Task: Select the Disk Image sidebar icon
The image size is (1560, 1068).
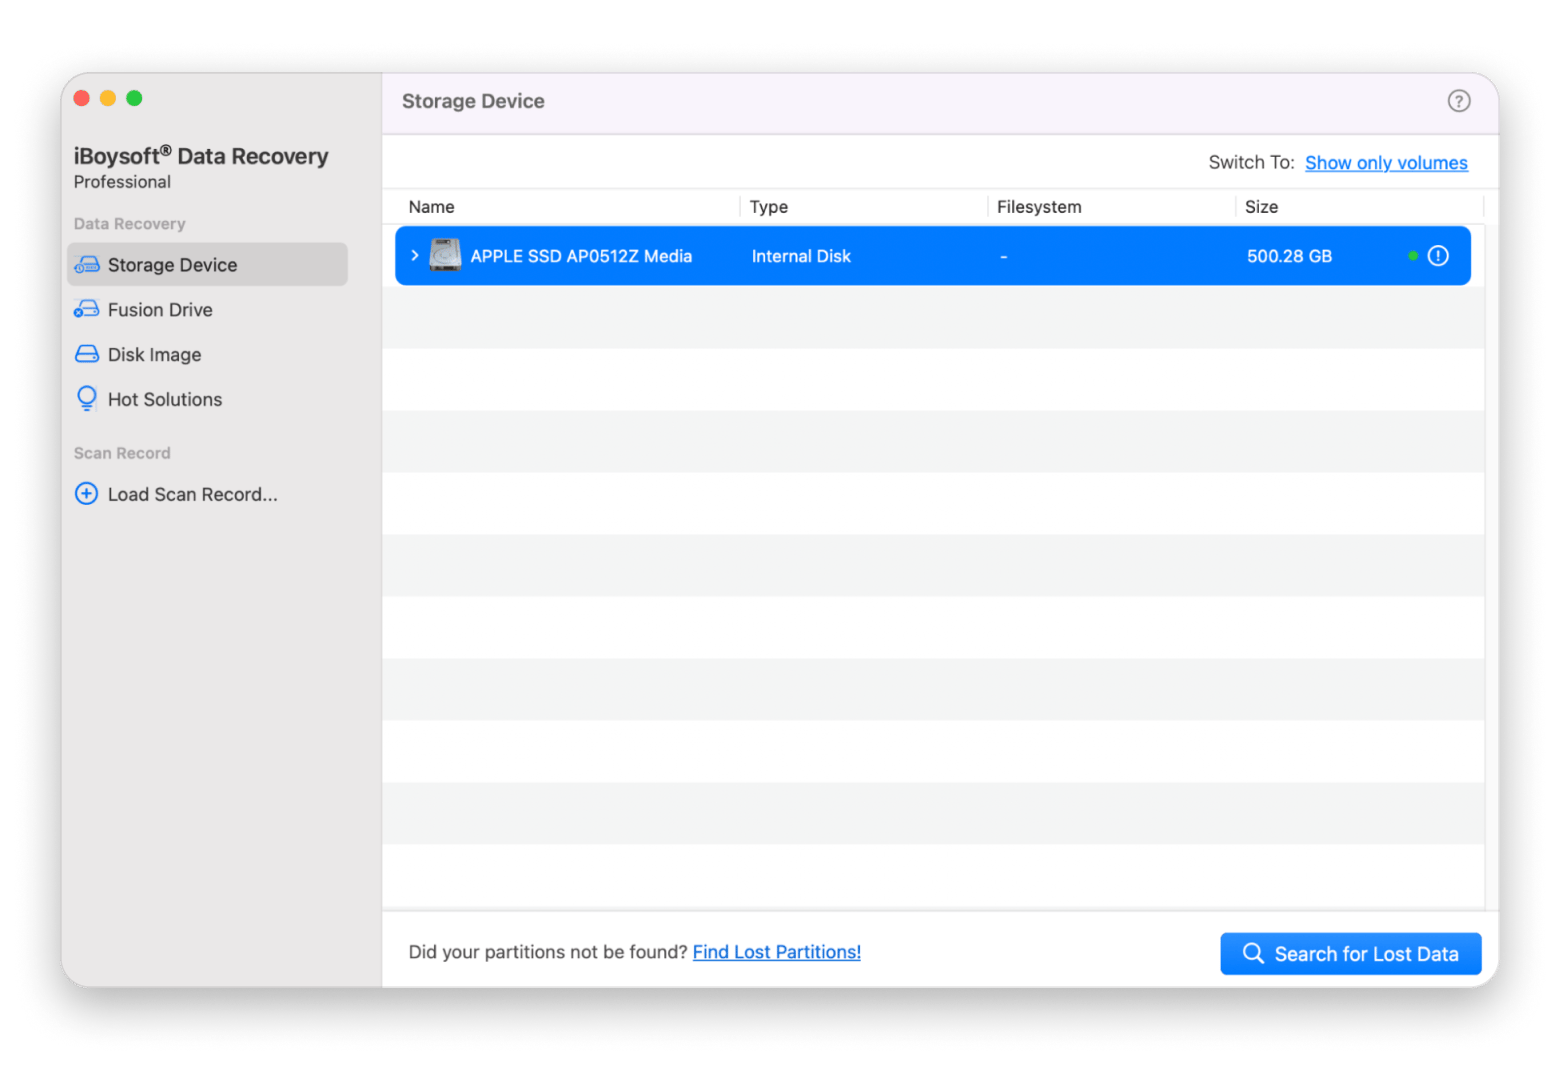Action: click(x=87, y=355)
